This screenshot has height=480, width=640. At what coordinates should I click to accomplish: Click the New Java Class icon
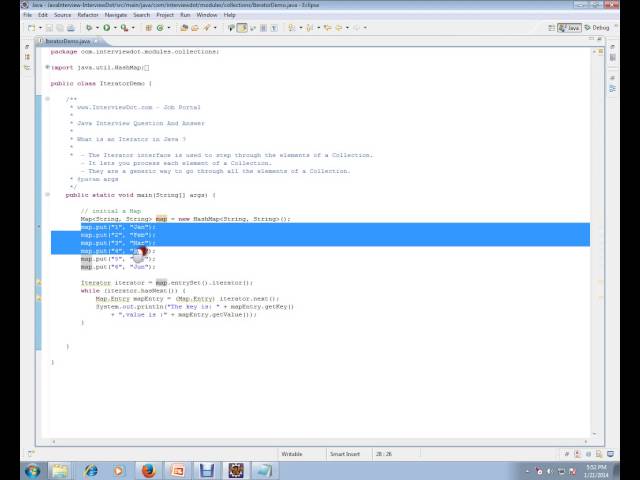(x=160, y=28)
